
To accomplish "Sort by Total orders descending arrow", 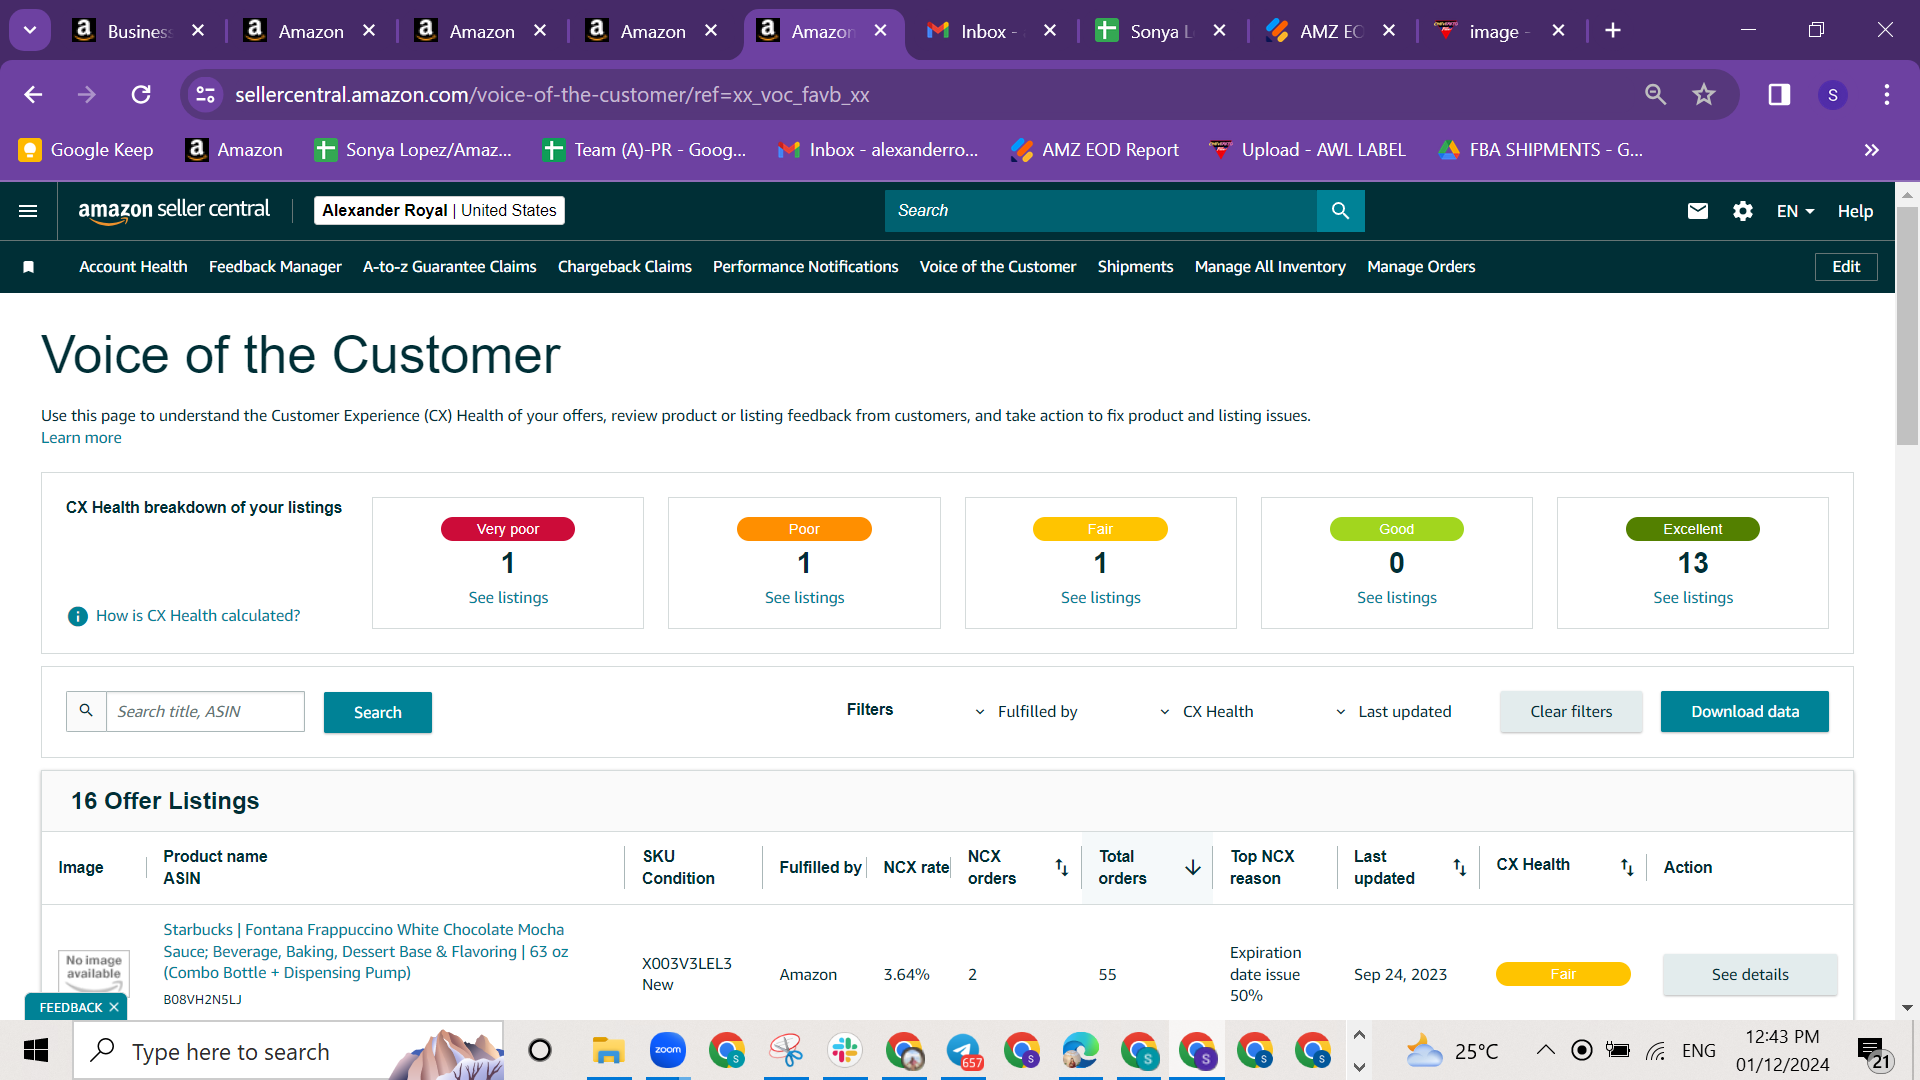I will 1193,867.
